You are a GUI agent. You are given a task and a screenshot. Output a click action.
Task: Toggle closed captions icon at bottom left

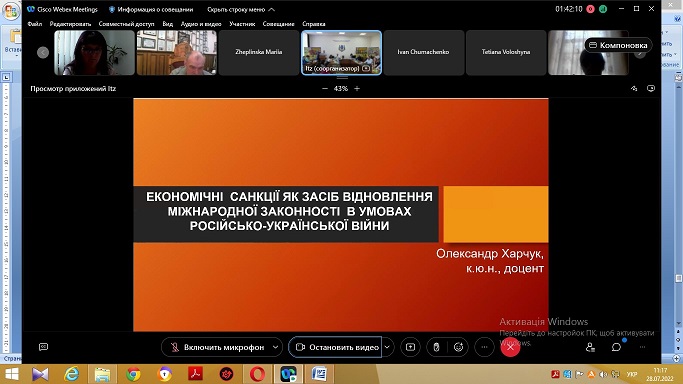click(x=43, y=347)
